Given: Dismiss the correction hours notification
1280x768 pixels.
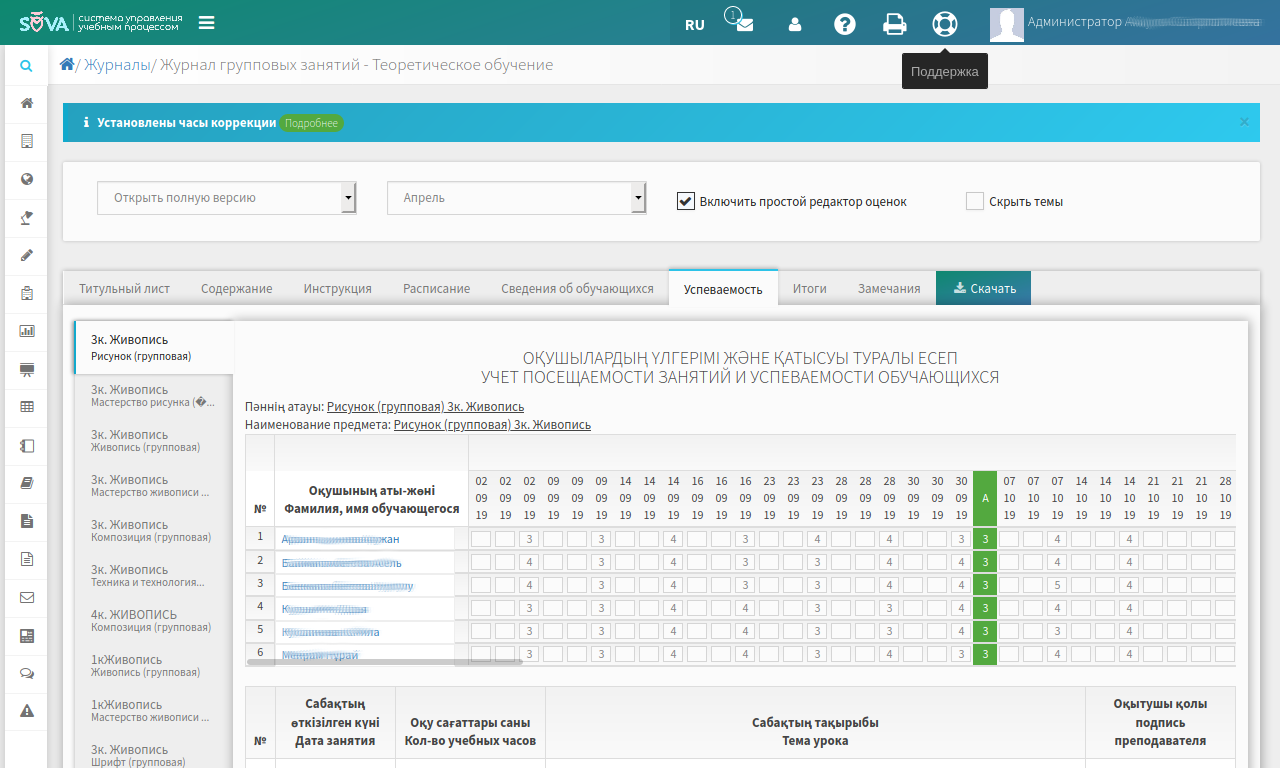Looking at the screenshot, I should 1244,122.
